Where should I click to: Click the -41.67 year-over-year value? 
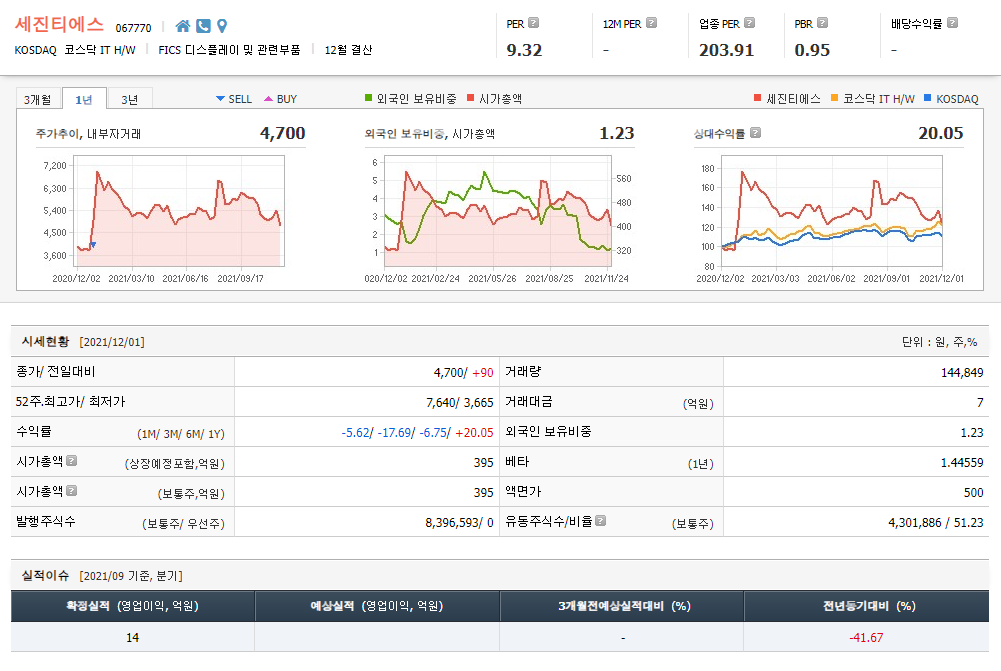[866, 638]
